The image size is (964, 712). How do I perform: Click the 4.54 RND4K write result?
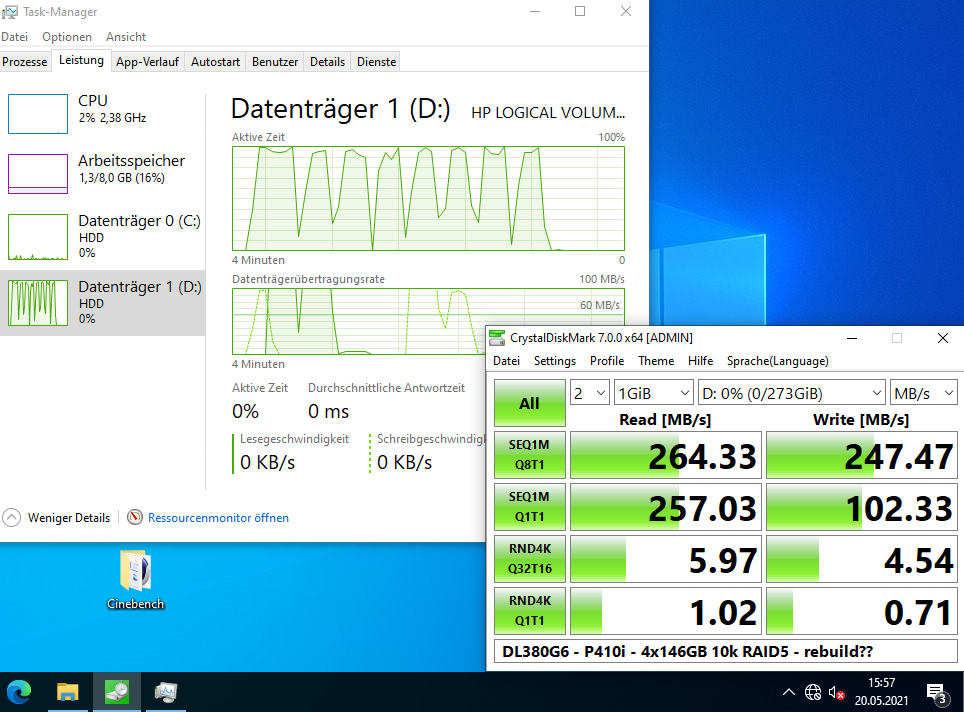(861, 560)
